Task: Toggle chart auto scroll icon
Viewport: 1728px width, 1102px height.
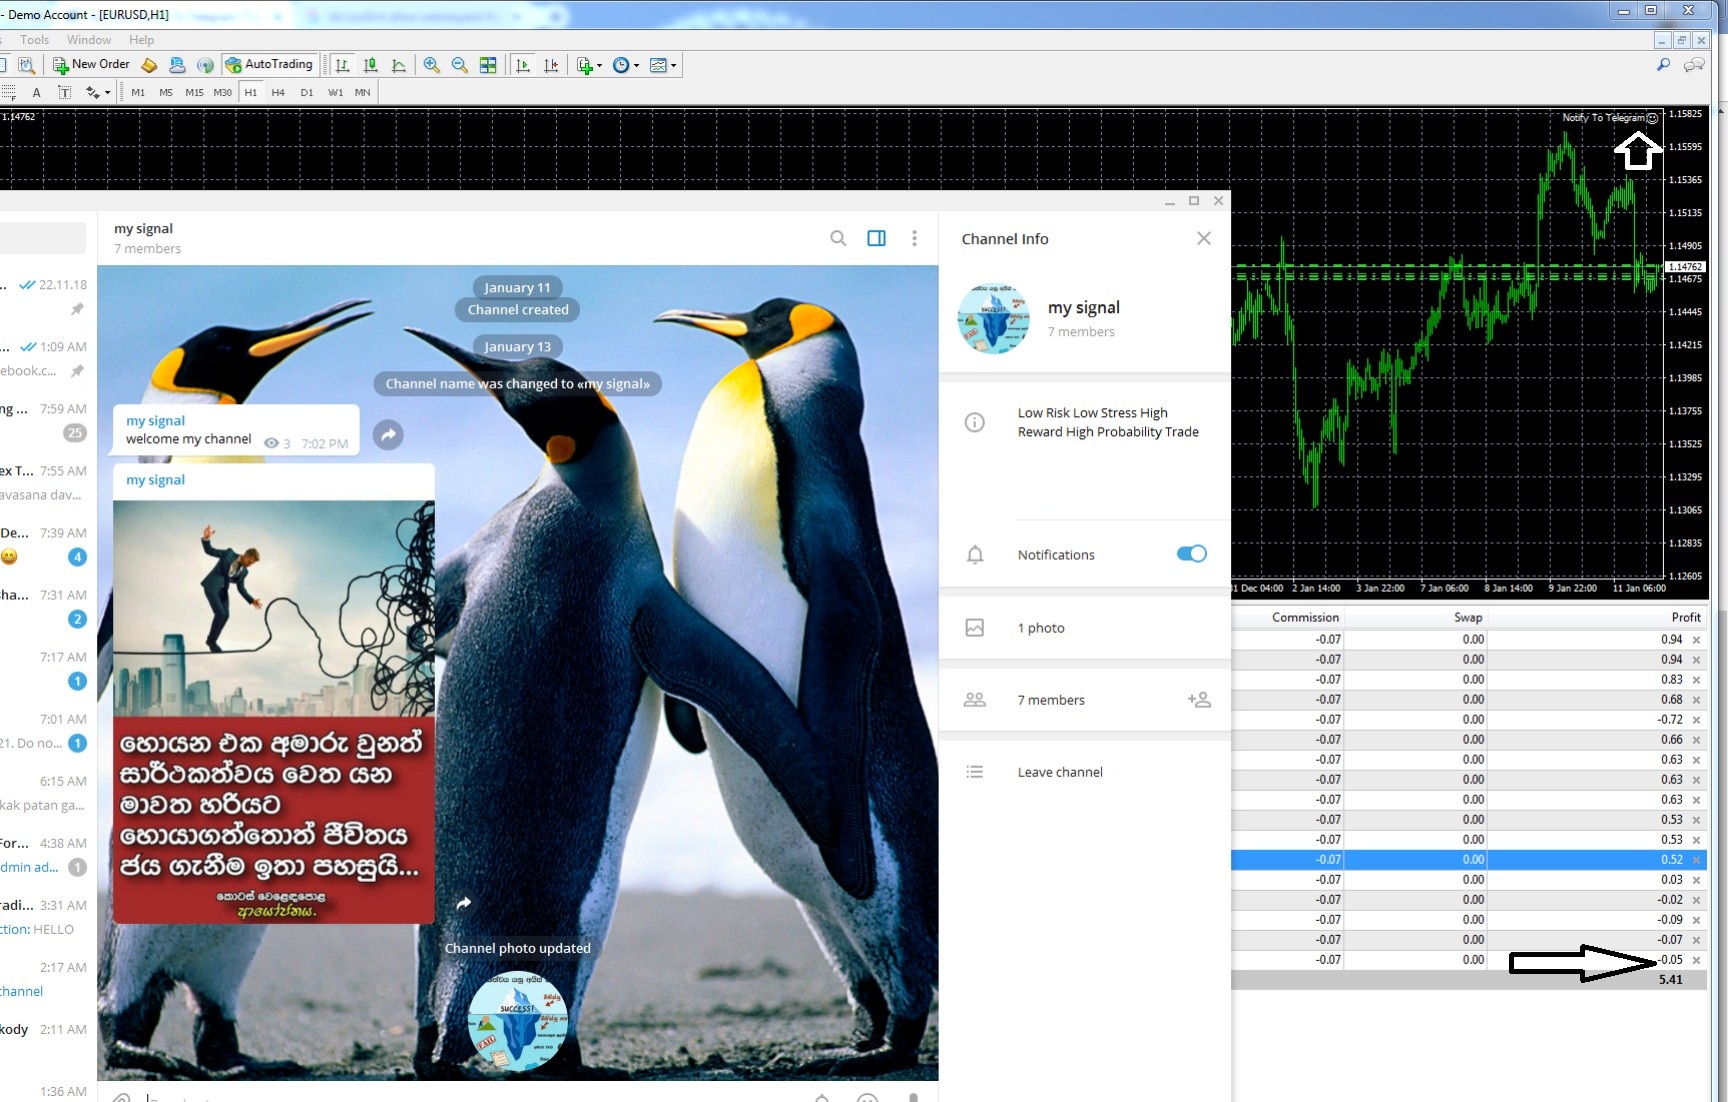Action: [522, 65]
